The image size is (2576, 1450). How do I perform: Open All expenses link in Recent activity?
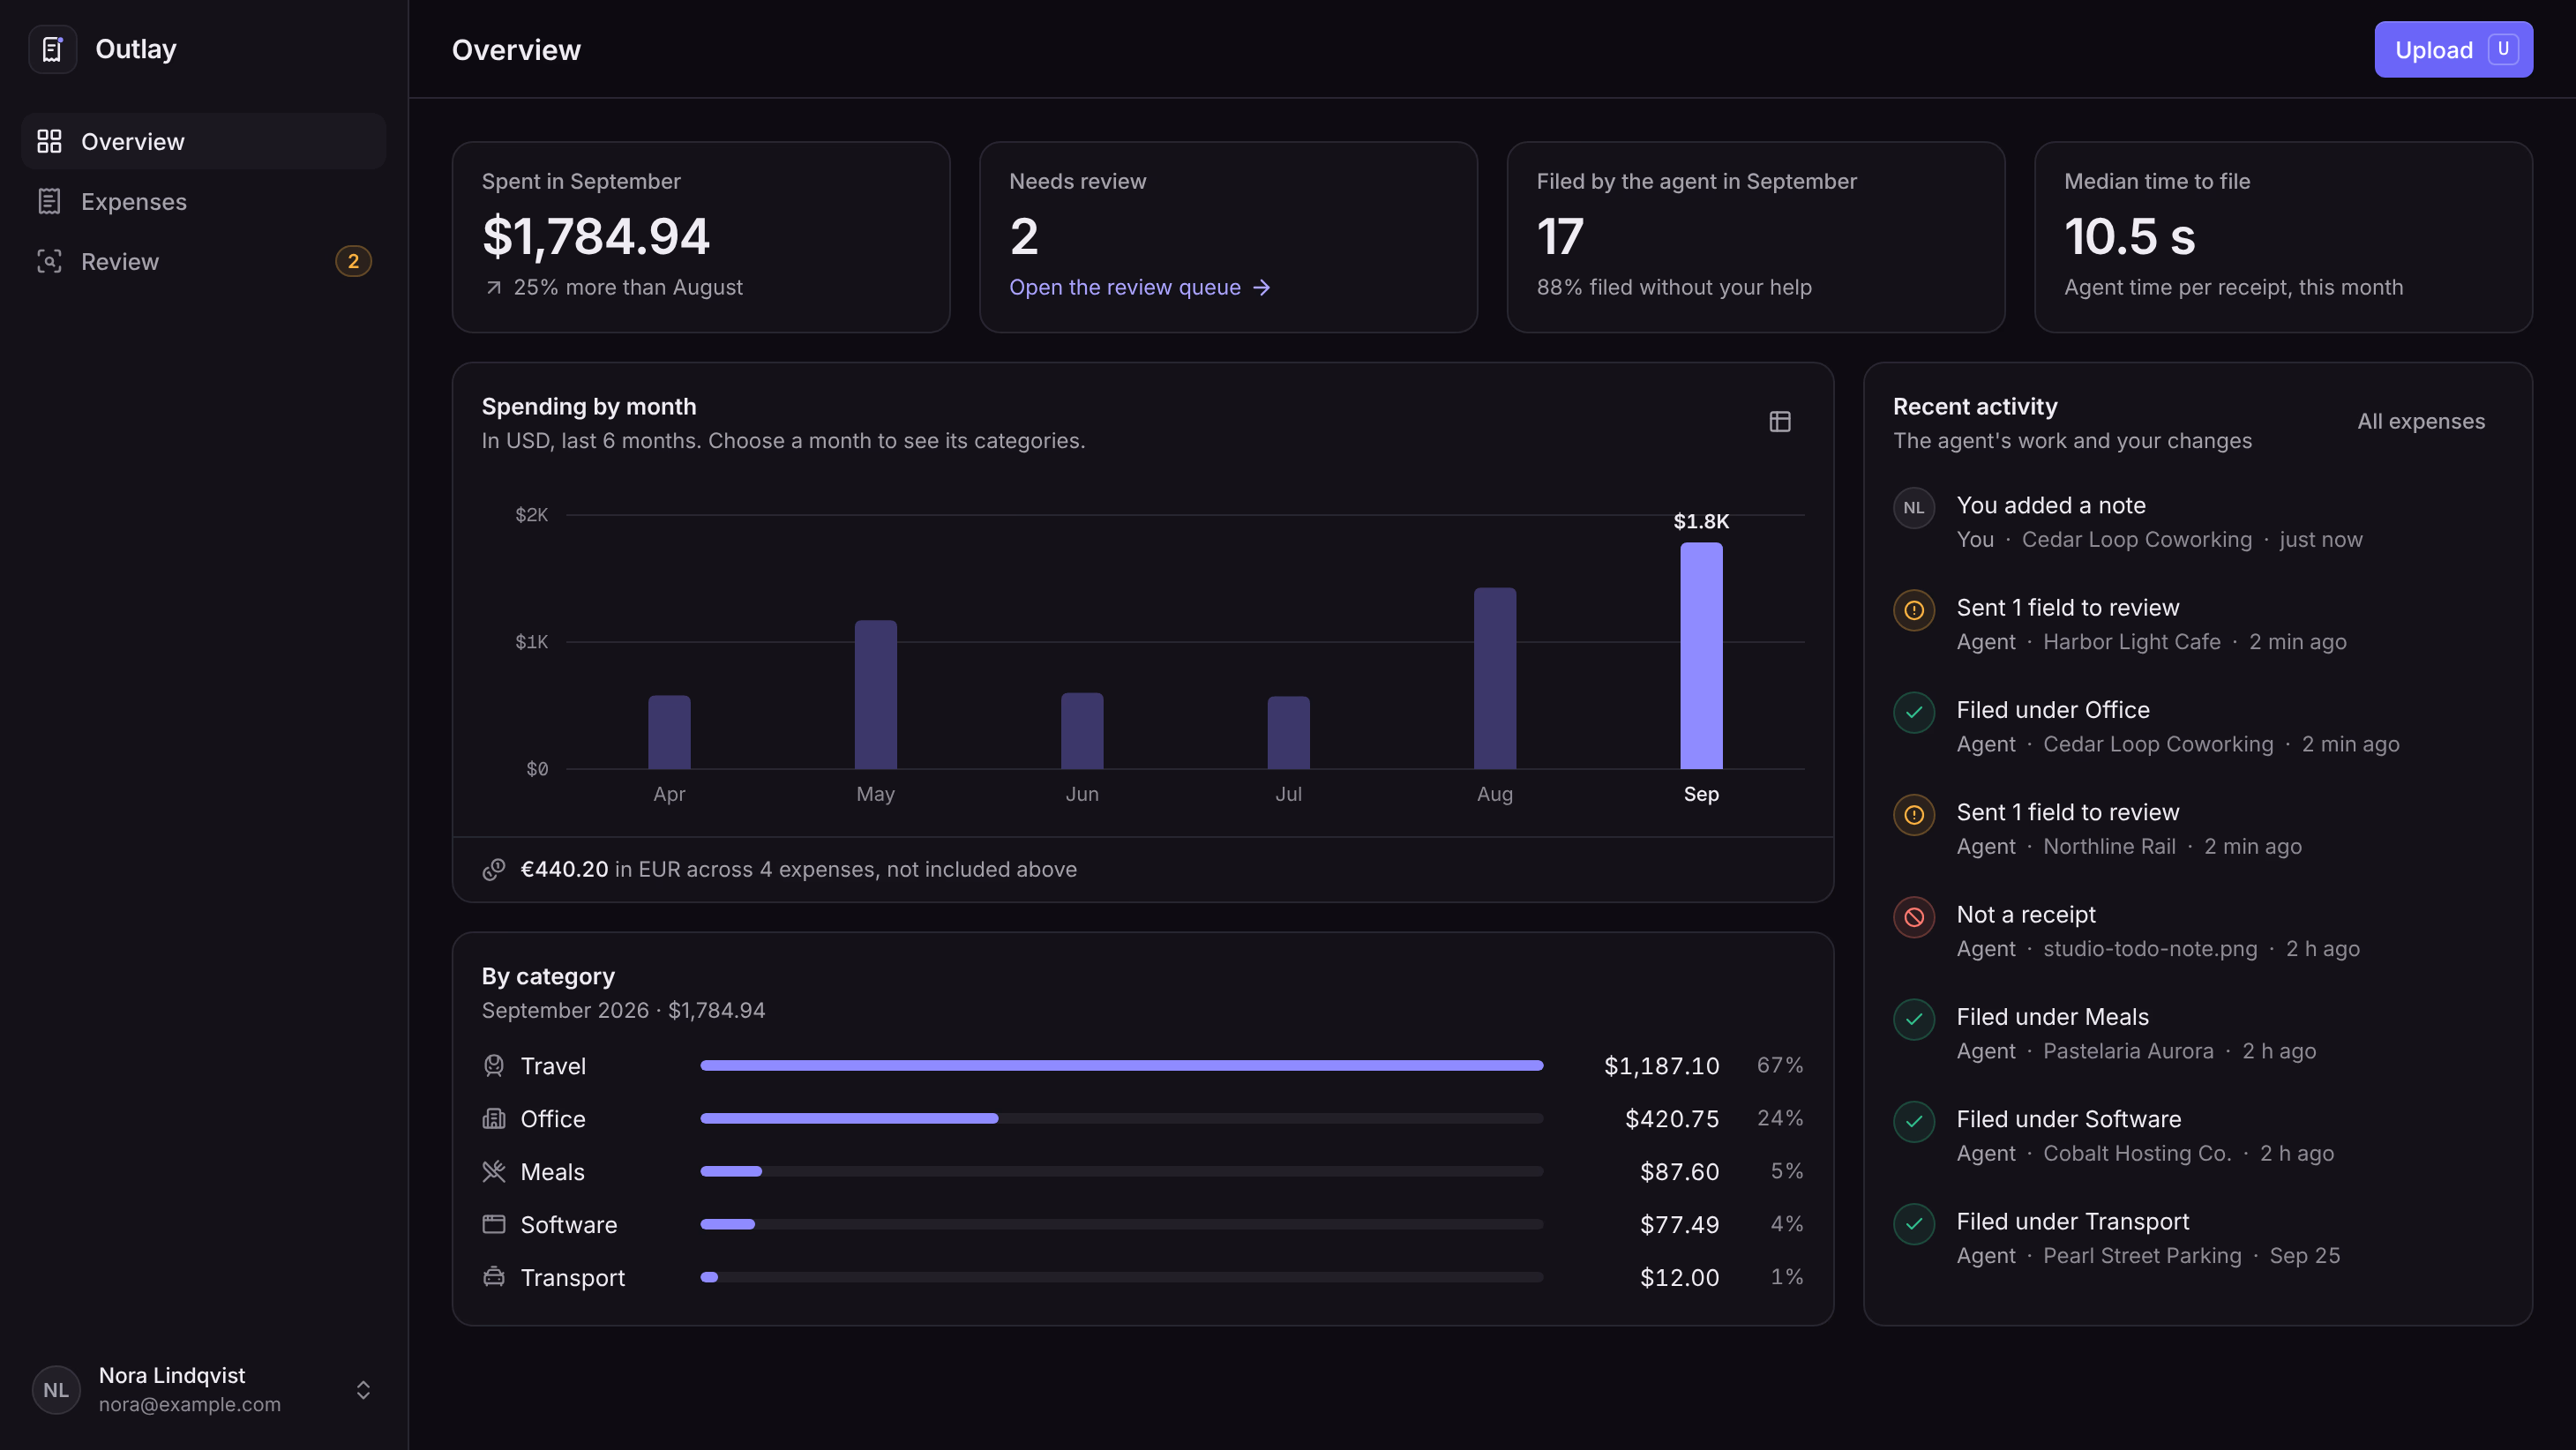[2420, 421]
